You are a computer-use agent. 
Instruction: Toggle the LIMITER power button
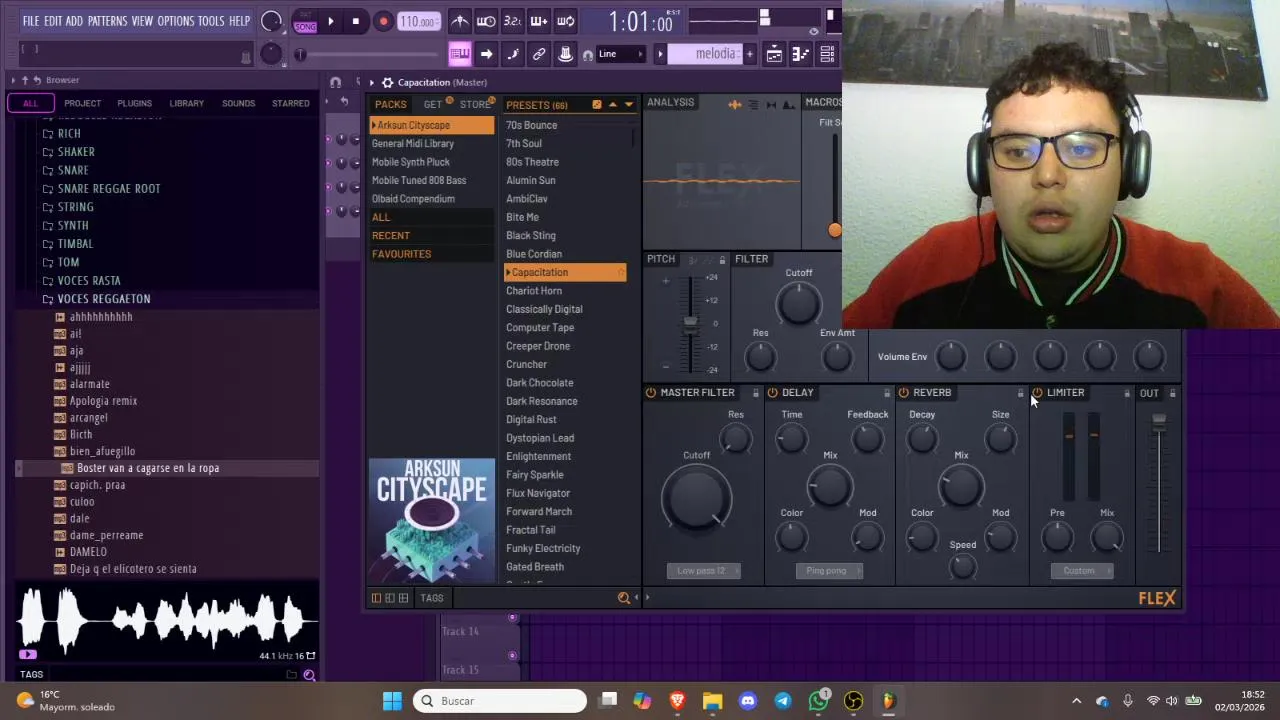[x=1037, y=393]
